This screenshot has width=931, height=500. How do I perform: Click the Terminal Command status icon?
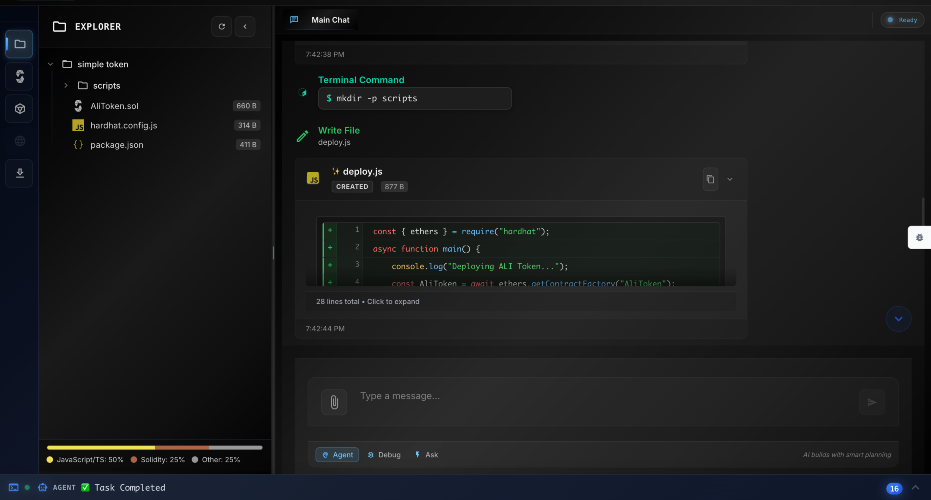(x=302, y=93)
